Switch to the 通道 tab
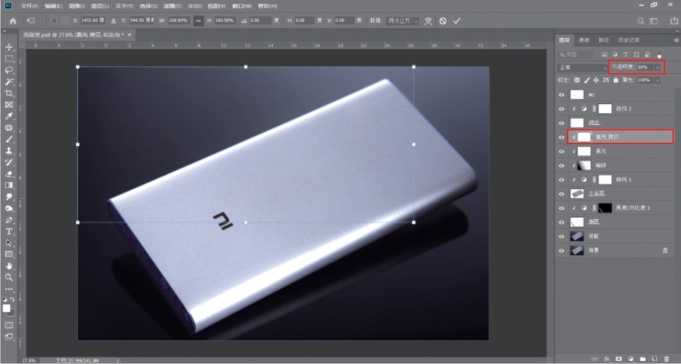Screen dimensions: 681x364 (584, 40)
